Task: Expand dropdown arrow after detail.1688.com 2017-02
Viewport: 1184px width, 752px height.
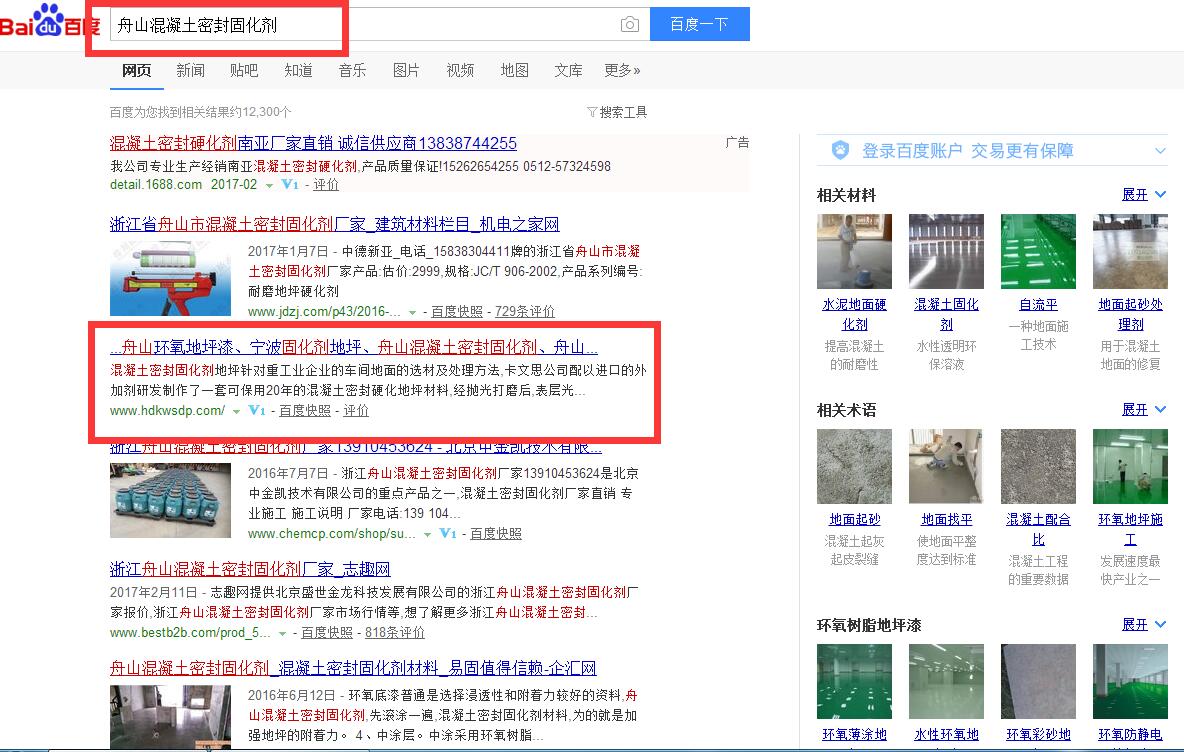Action: pyautogui.click(x=269, y=185)
